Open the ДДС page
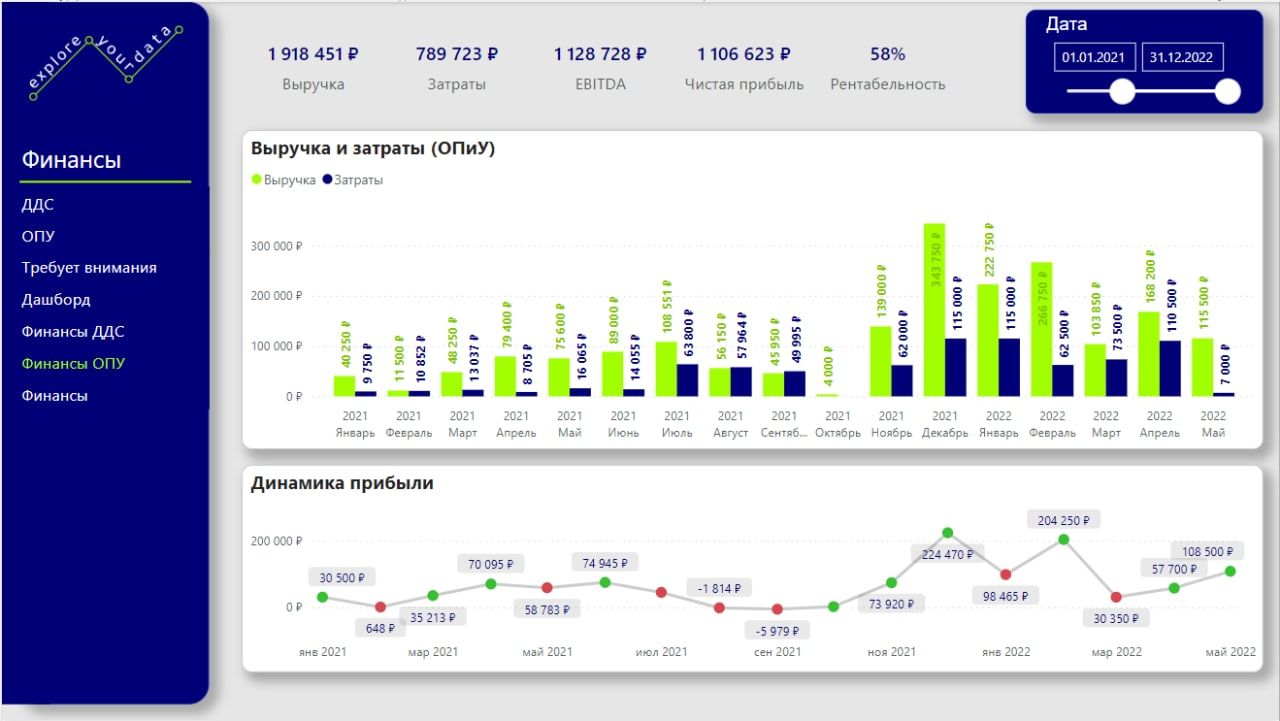Viewport: 1280px width, 721px height. (38, 204)
